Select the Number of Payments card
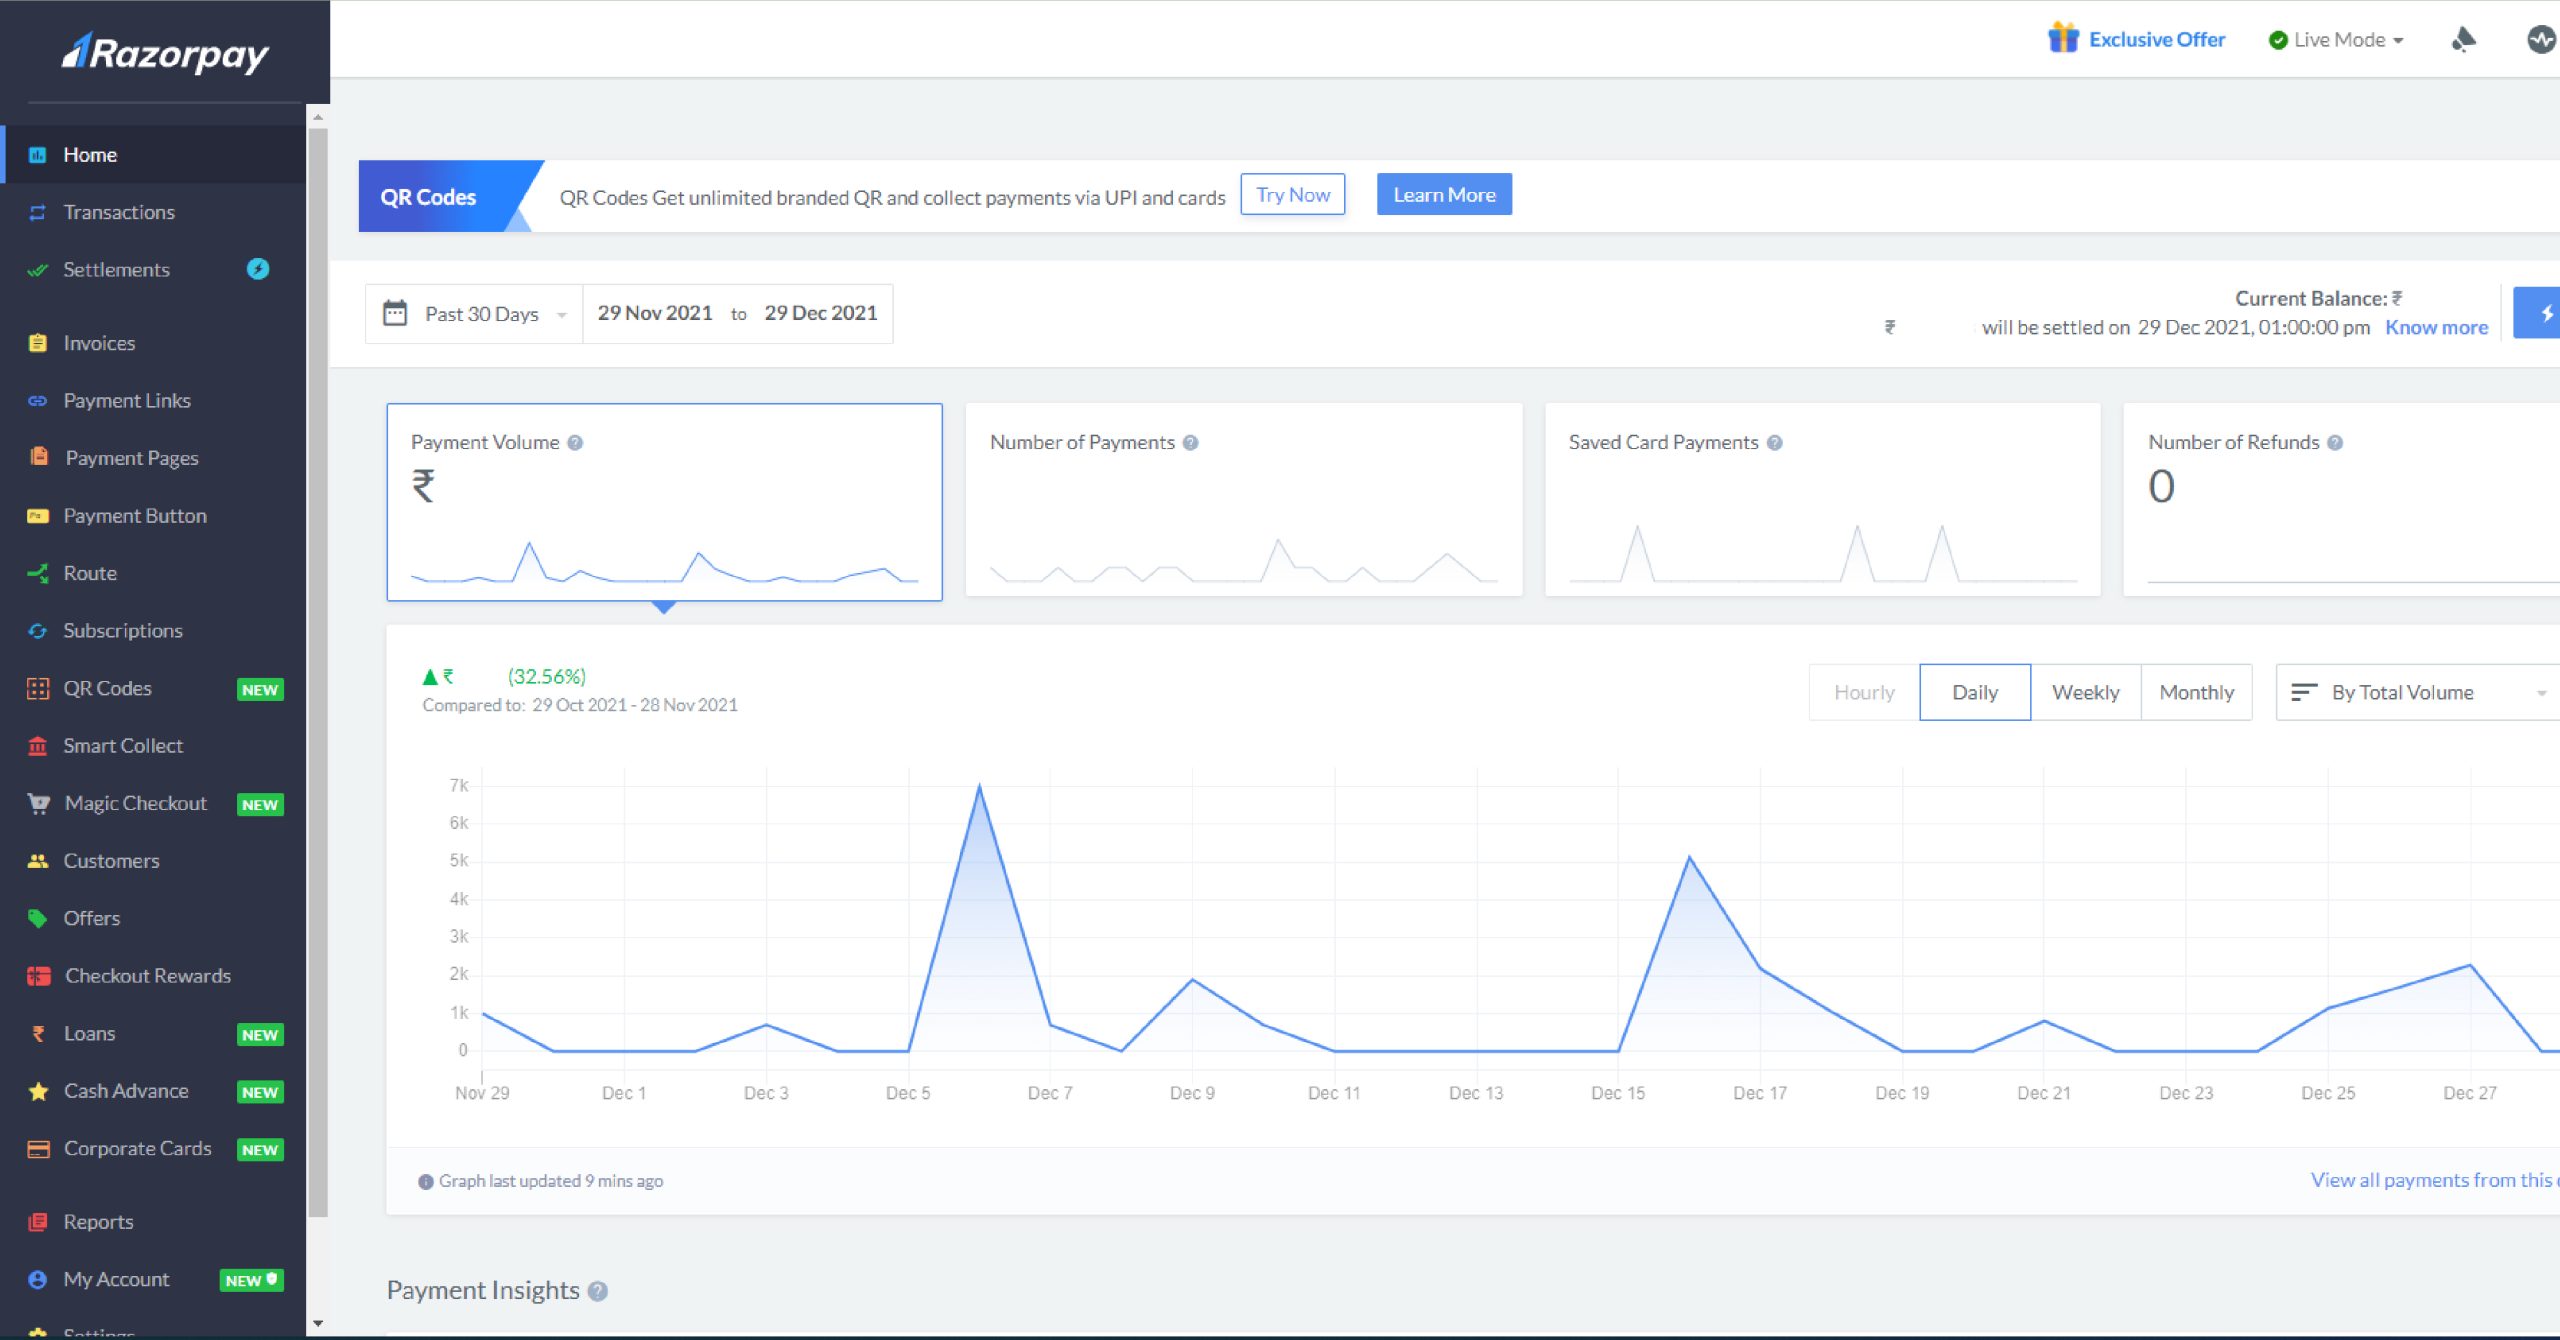This screenshot has height=1340, width=2560. (1244, 500)
